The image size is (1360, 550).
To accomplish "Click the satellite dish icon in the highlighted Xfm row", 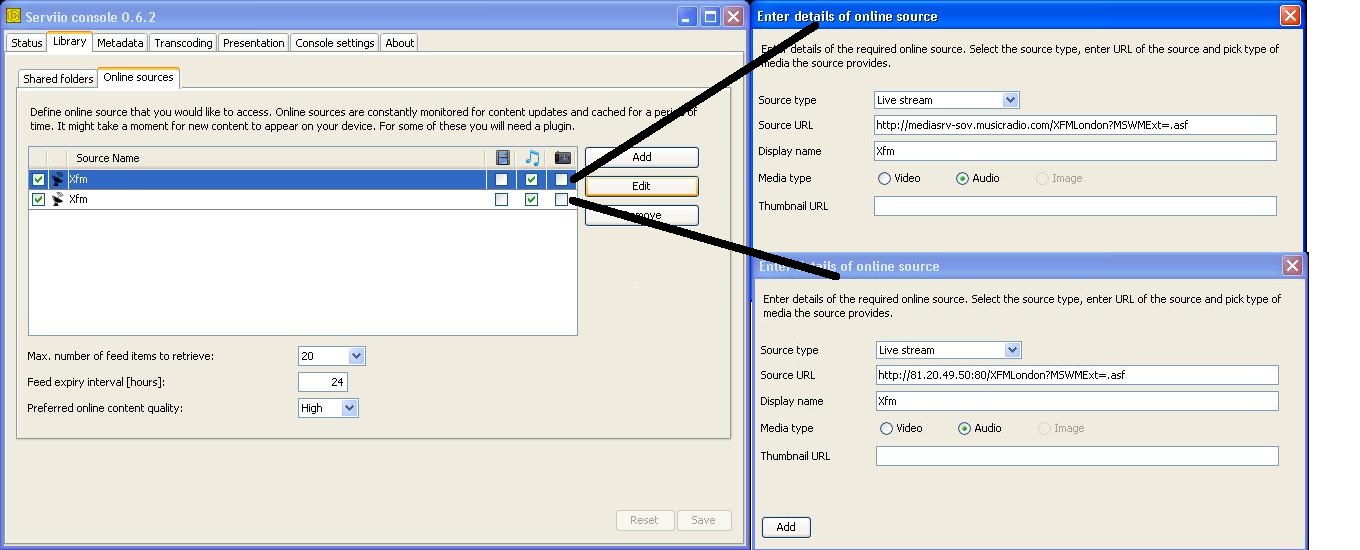I will tap(58, 180).
